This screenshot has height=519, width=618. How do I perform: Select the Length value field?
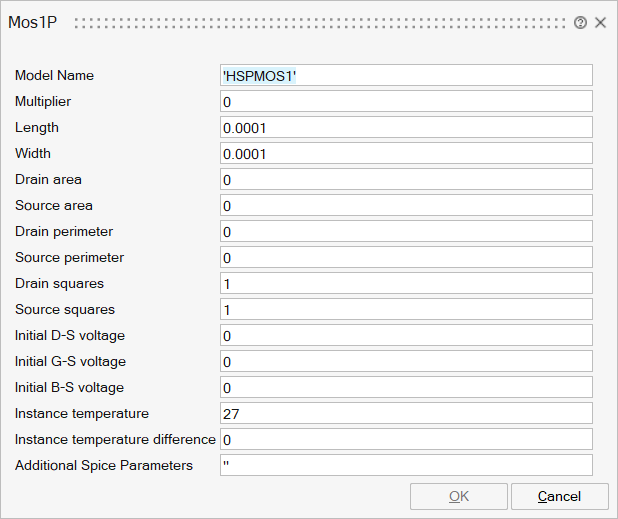point(406,127)
